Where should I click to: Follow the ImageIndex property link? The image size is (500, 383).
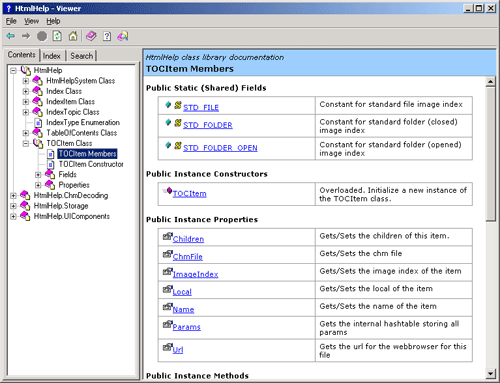point(195,274)
